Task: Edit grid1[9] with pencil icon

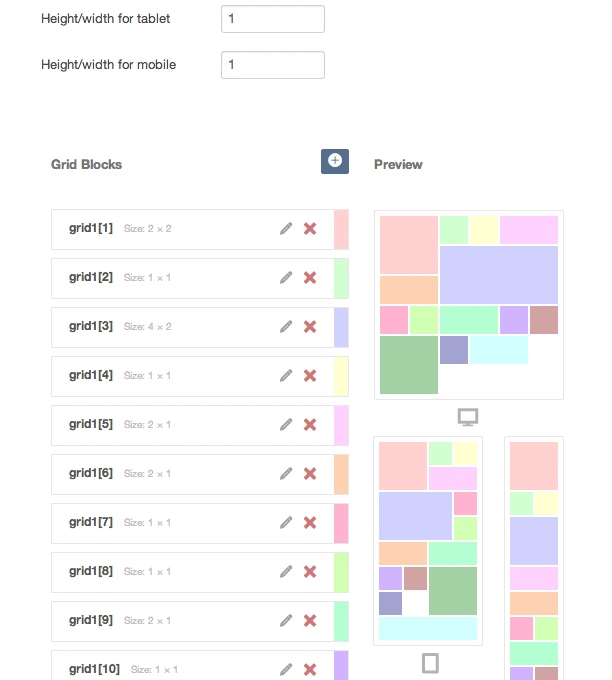Action: tap(286, 621)
